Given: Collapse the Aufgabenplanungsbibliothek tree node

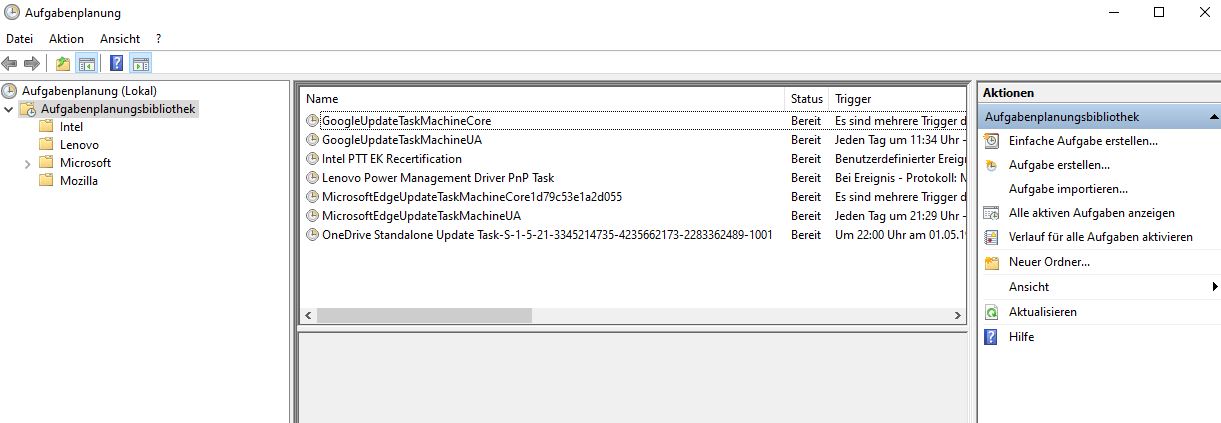Looking at the screenshot, I should point(9,109).
